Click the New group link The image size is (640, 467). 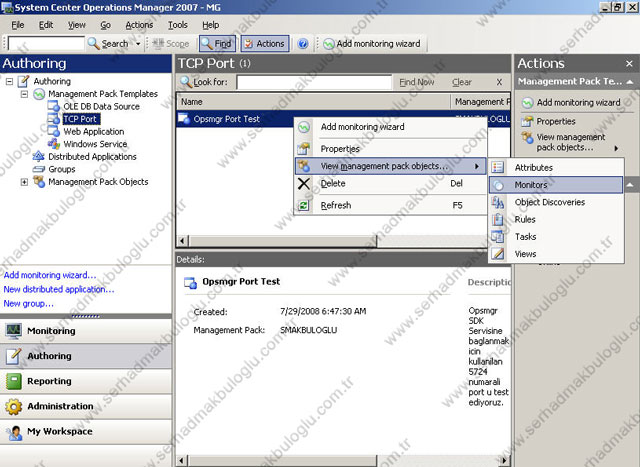[29, 304]
